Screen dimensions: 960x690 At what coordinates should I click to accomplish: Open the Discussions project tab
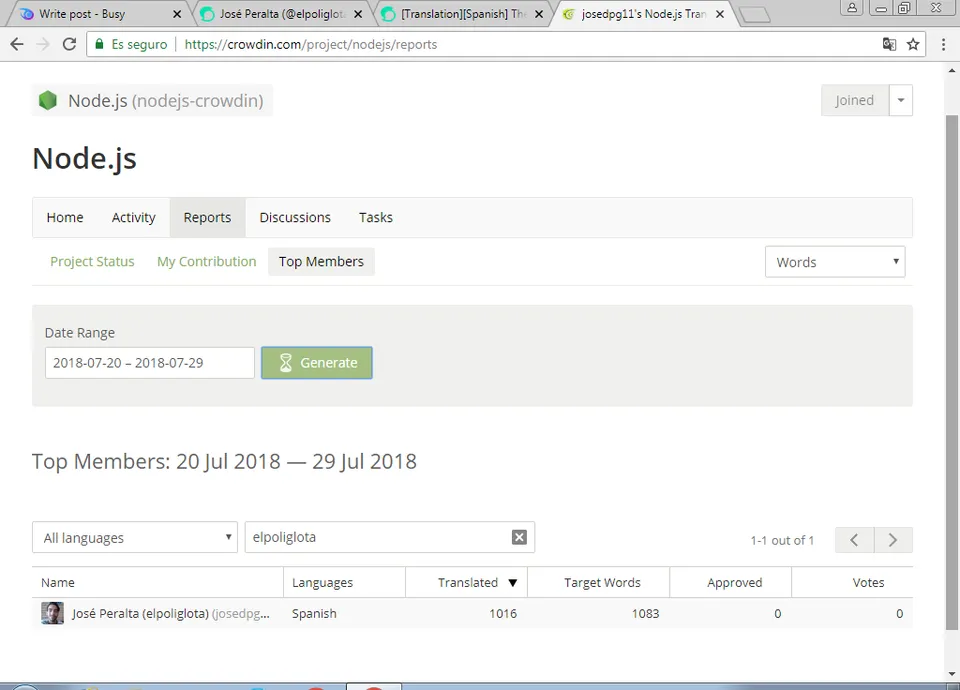click(295, 217)
